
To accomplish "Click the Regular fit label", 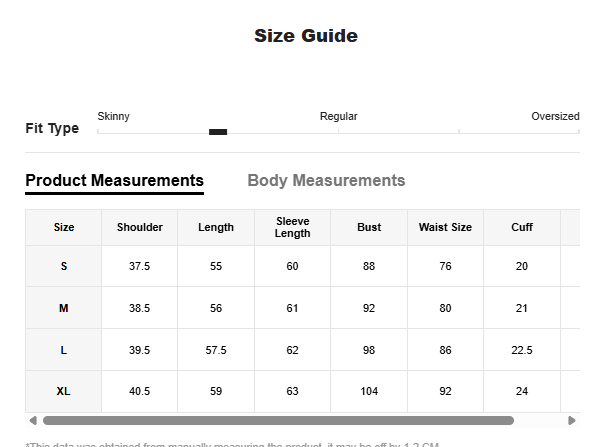I will [x=338, y=117].
